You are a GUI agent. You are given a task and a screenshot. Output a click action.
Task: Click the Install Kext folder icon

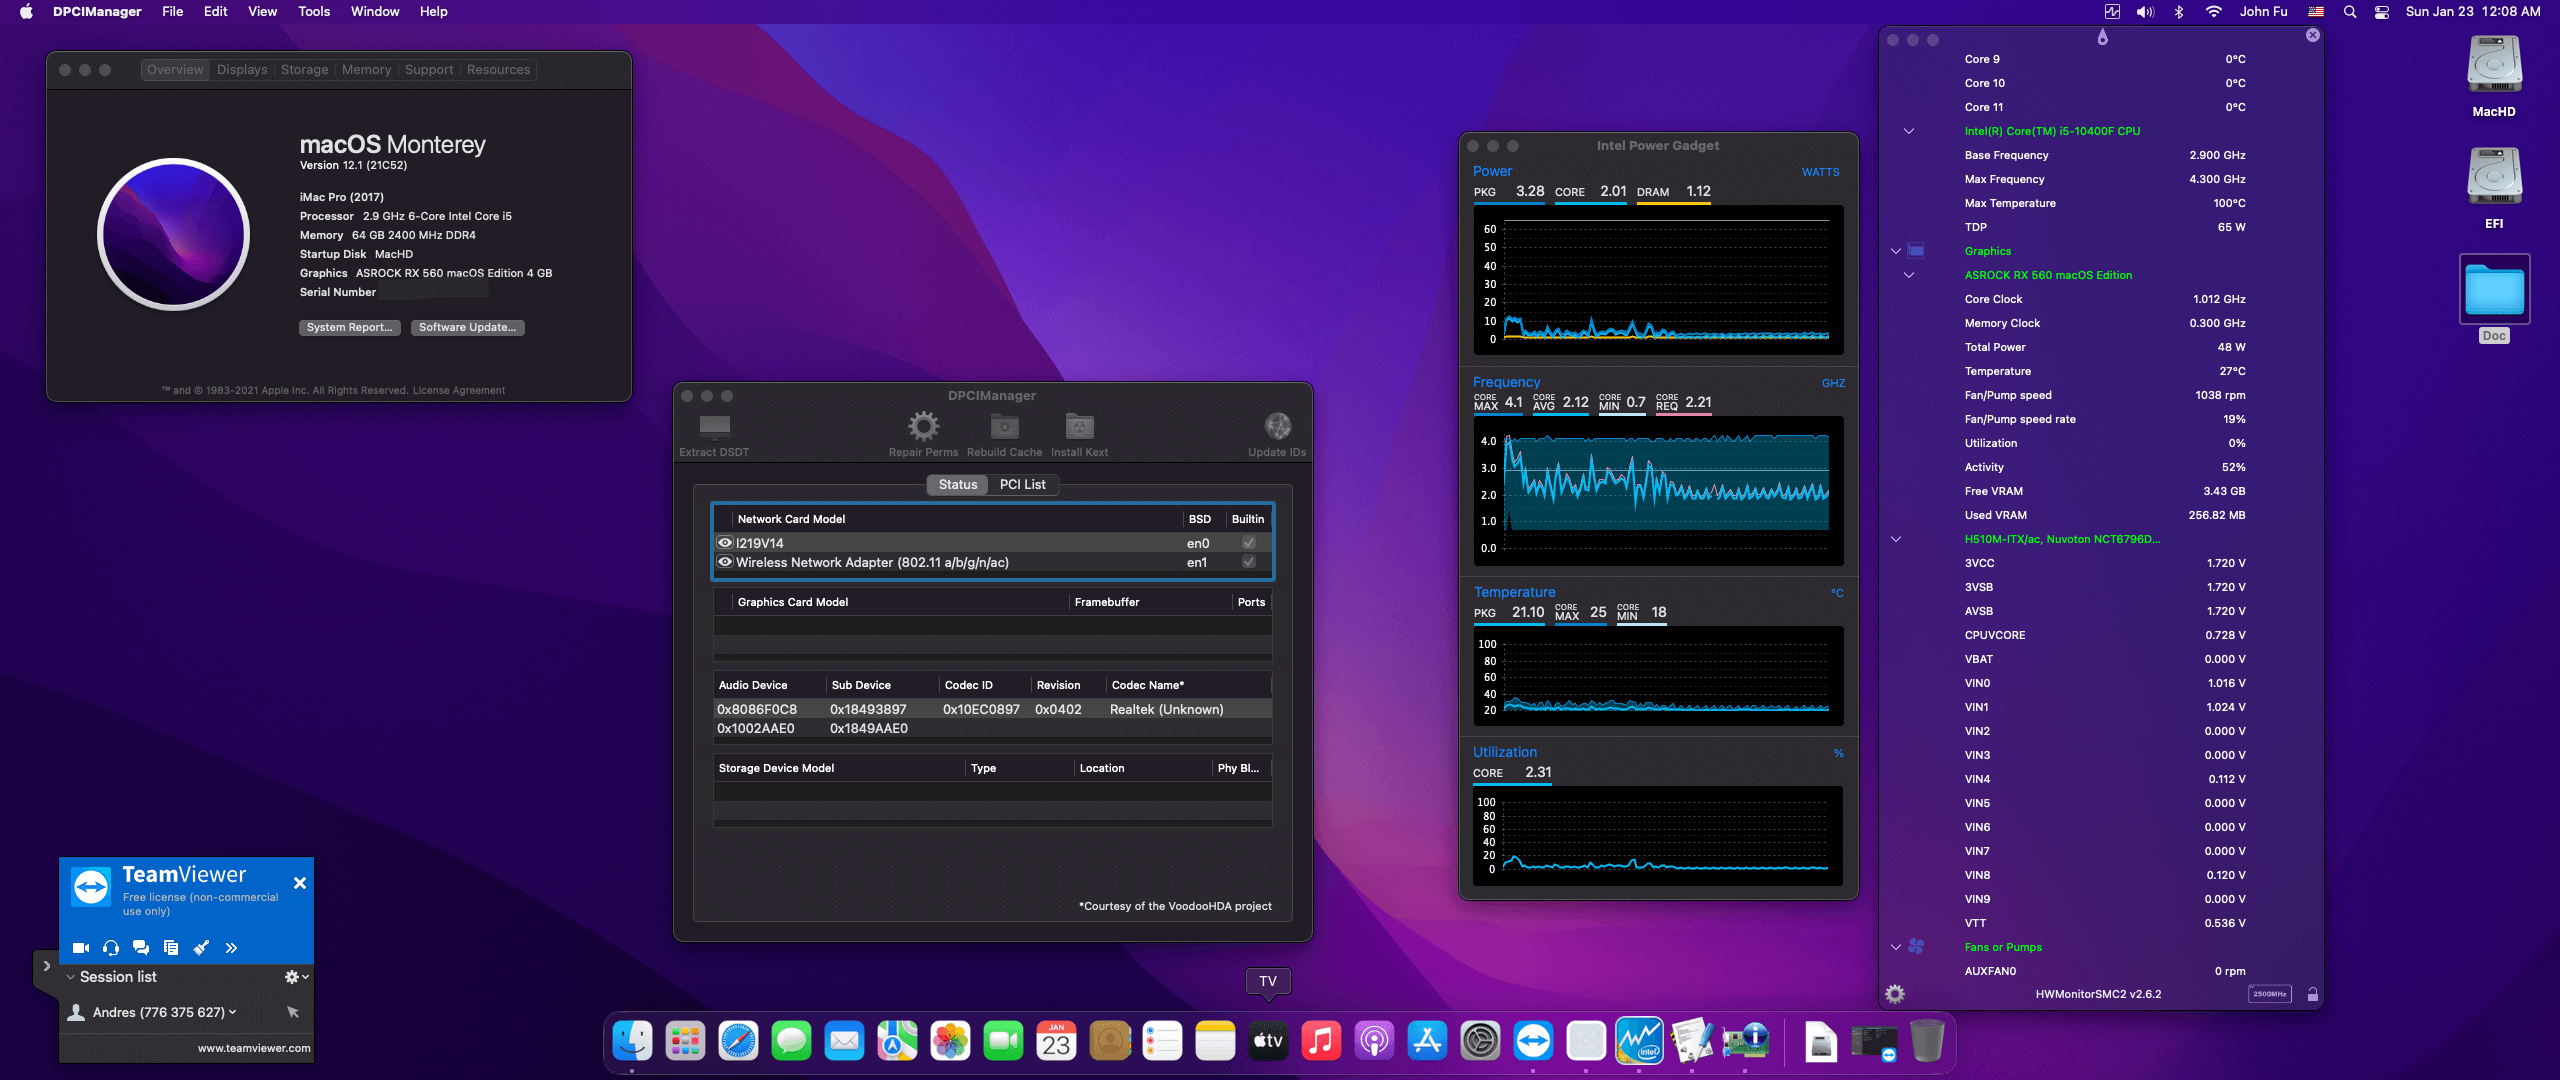[1079, 427]
